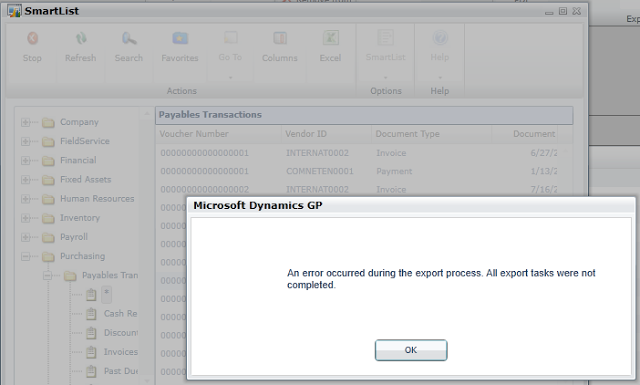The image size is (640, 385).
Task: Sort by Vendor ID column header
Action: [327, 134]
